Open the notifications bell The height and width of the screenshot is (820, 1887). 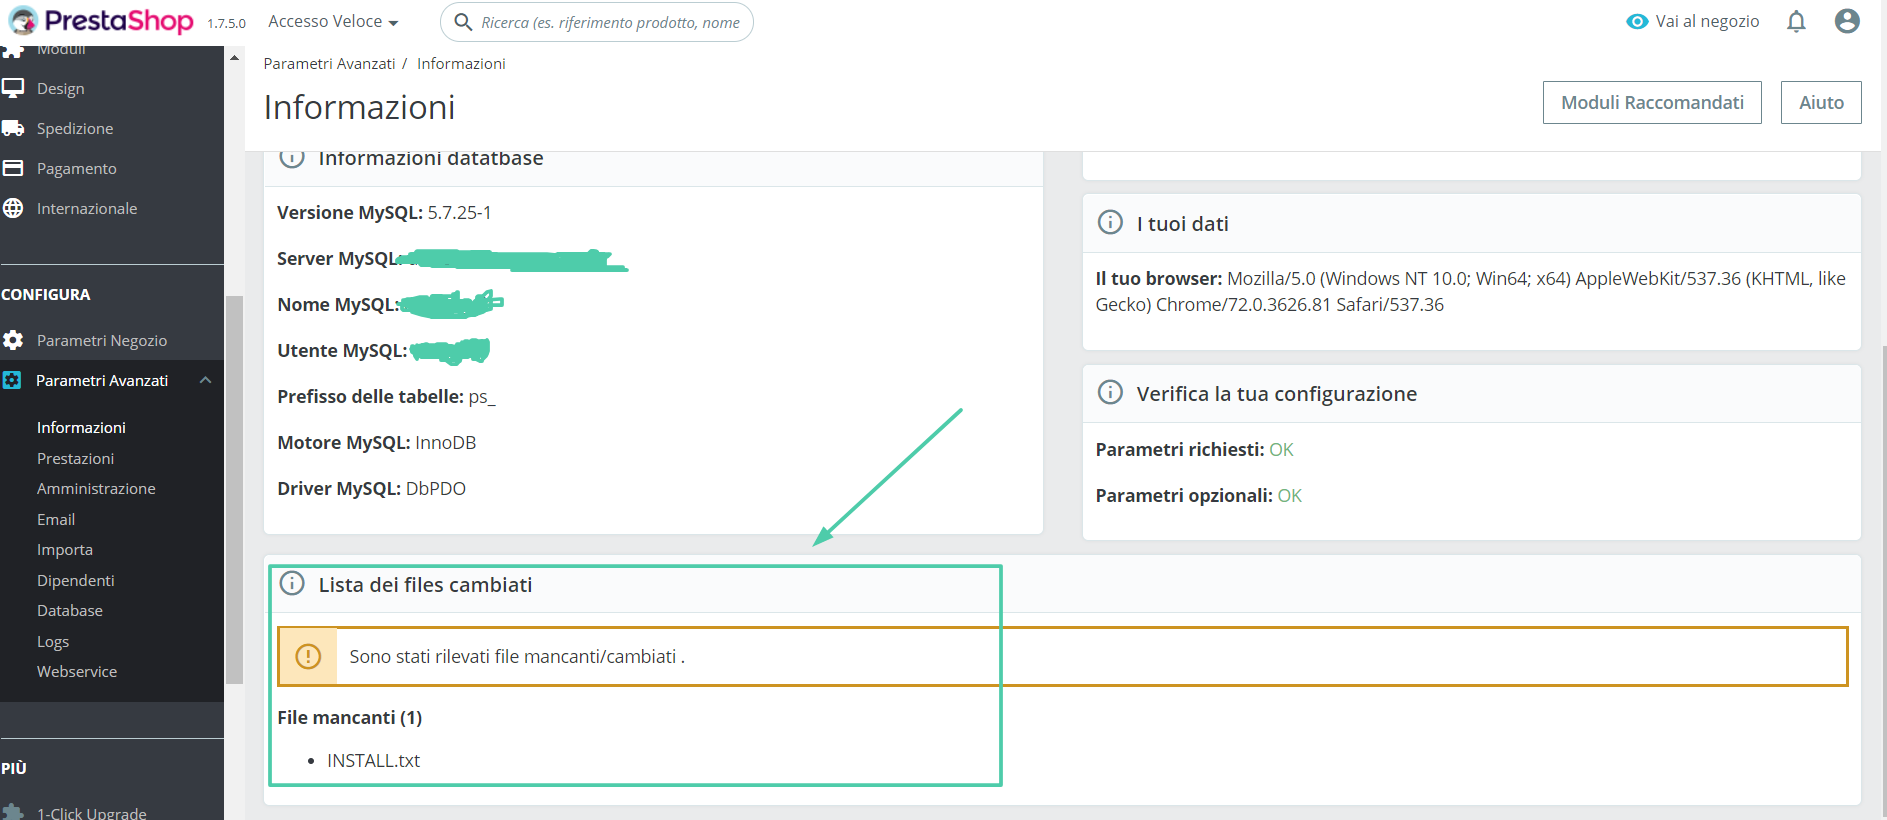pyautogui.click(x=1796, y=21)
